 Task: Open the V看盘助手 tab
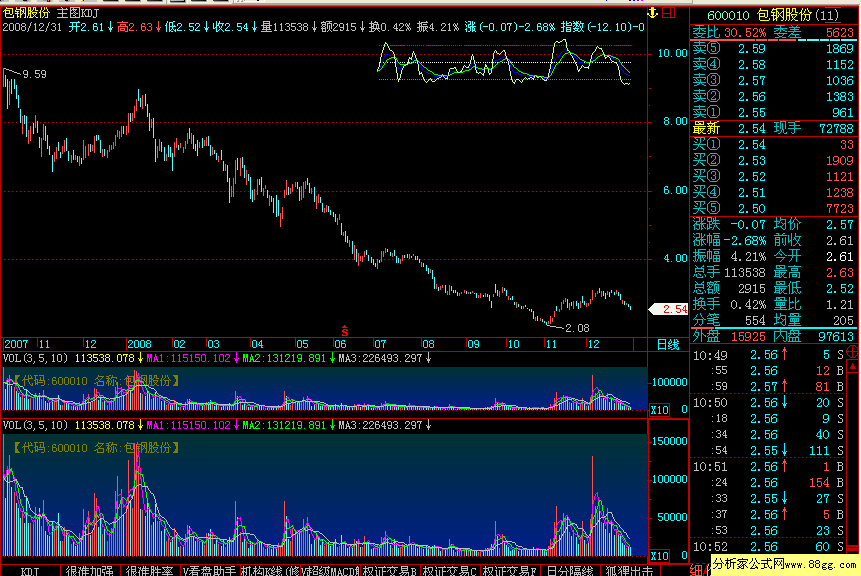click(209, 571)
